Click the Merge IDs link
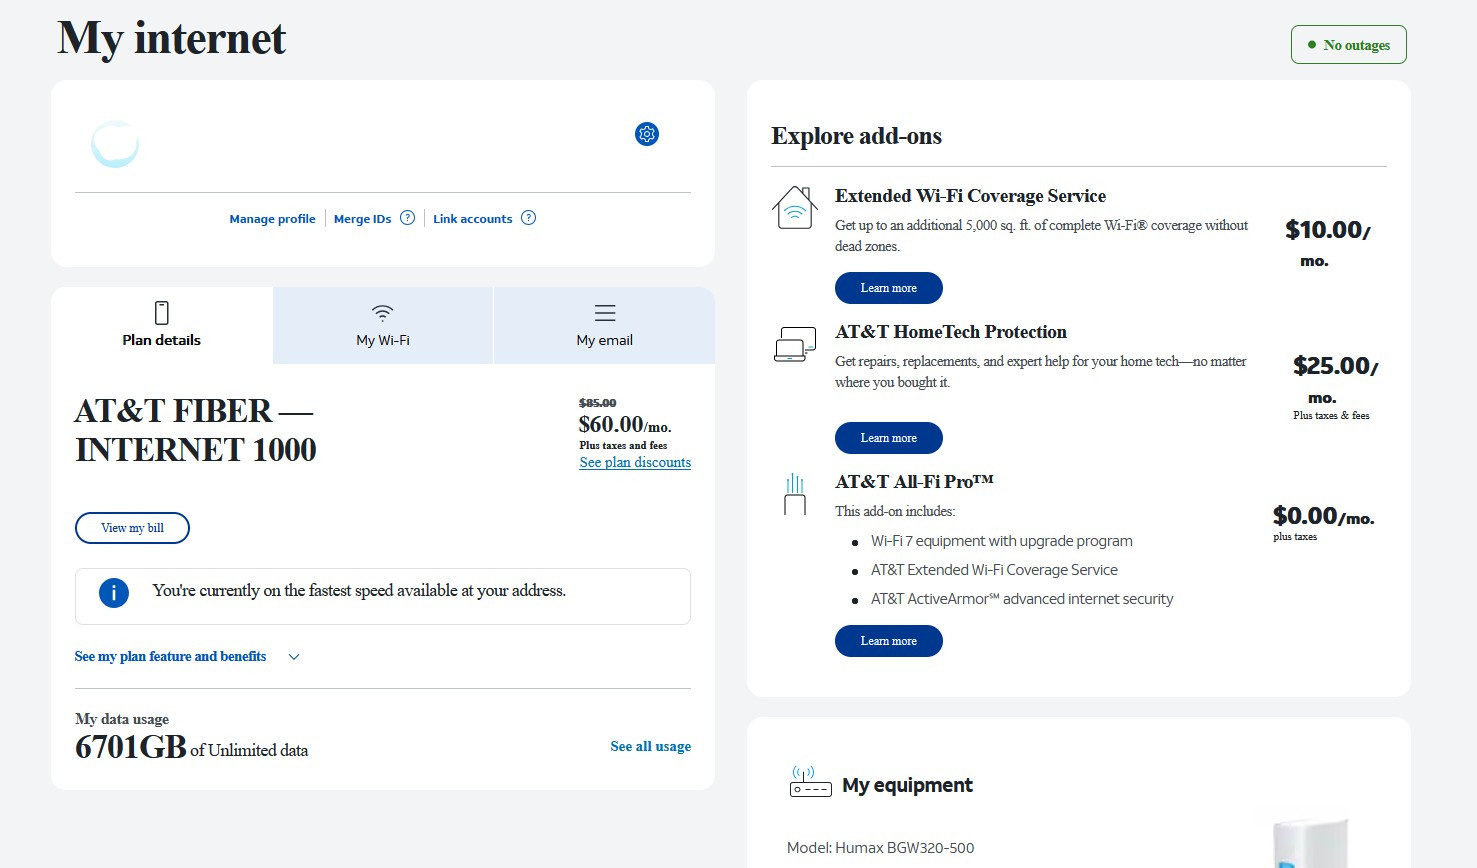 click(x=362, y=219)
